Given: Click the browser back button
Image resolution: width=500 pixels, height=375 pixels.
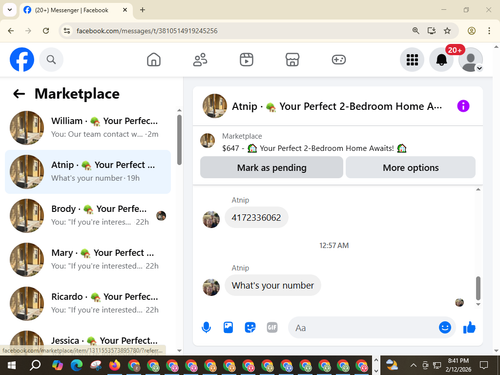Looking at the screenshot, I should click(11, 31).
